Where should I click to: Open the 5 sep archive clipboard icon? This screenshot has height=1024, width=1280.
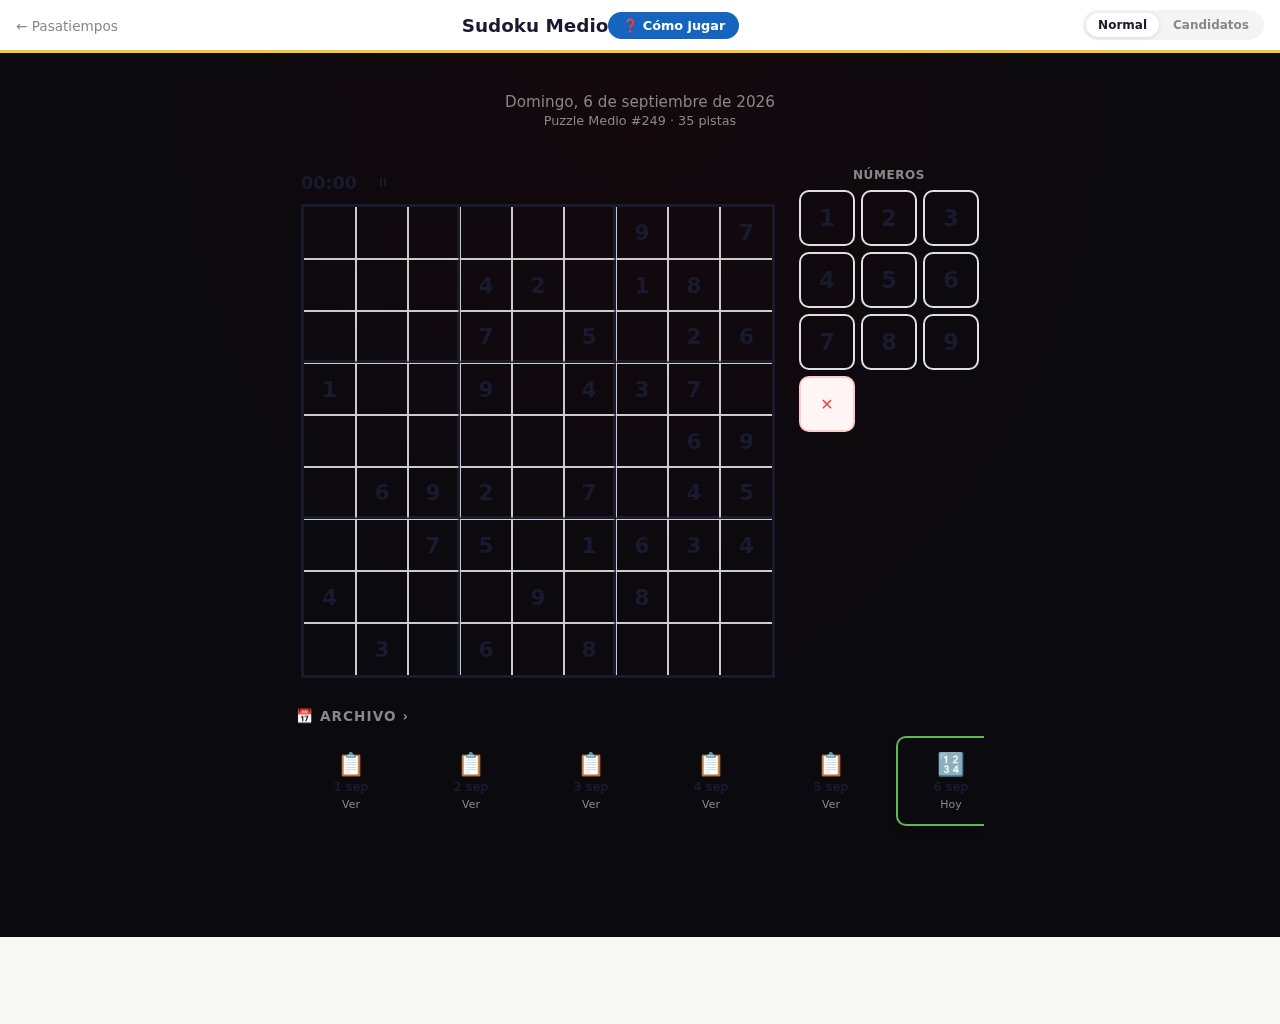click(831, 765)
